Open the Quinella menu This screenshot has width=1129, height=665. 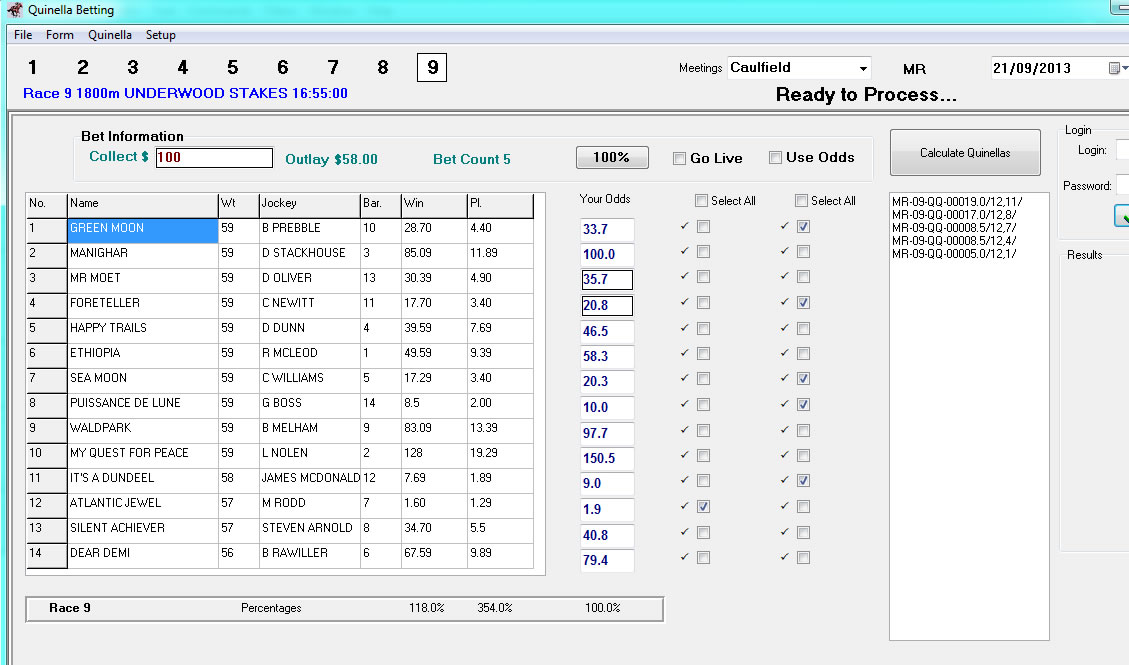point(110,35)
